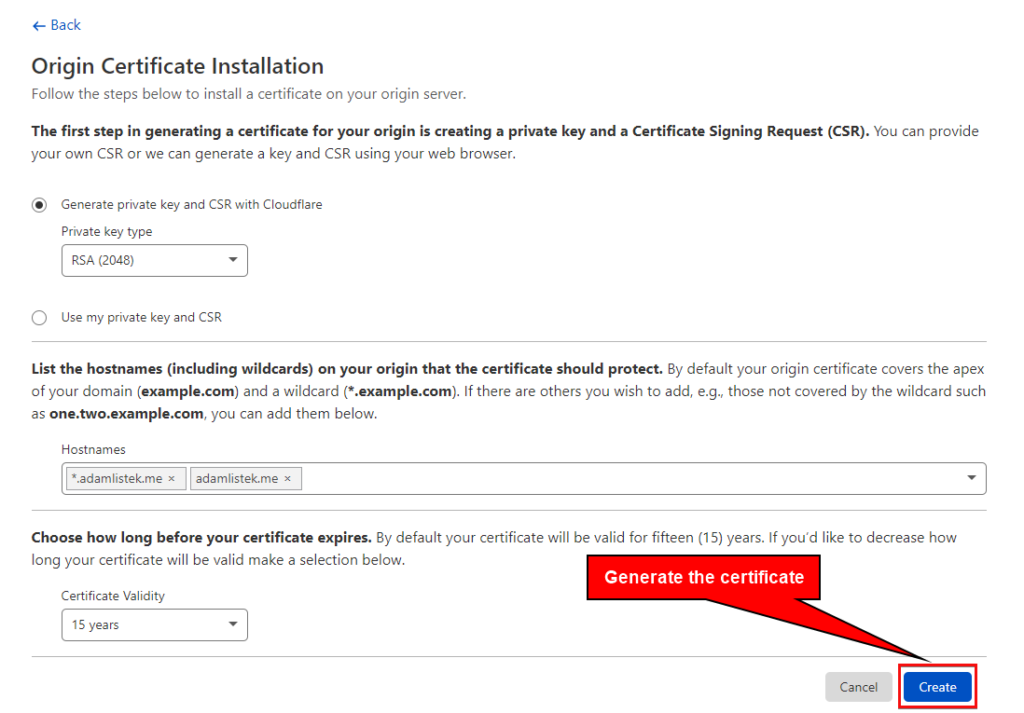This screenshot has height=713, width=1024.
Task: Click the Hostnames field dropdown arrow
Action: [970, 478]
